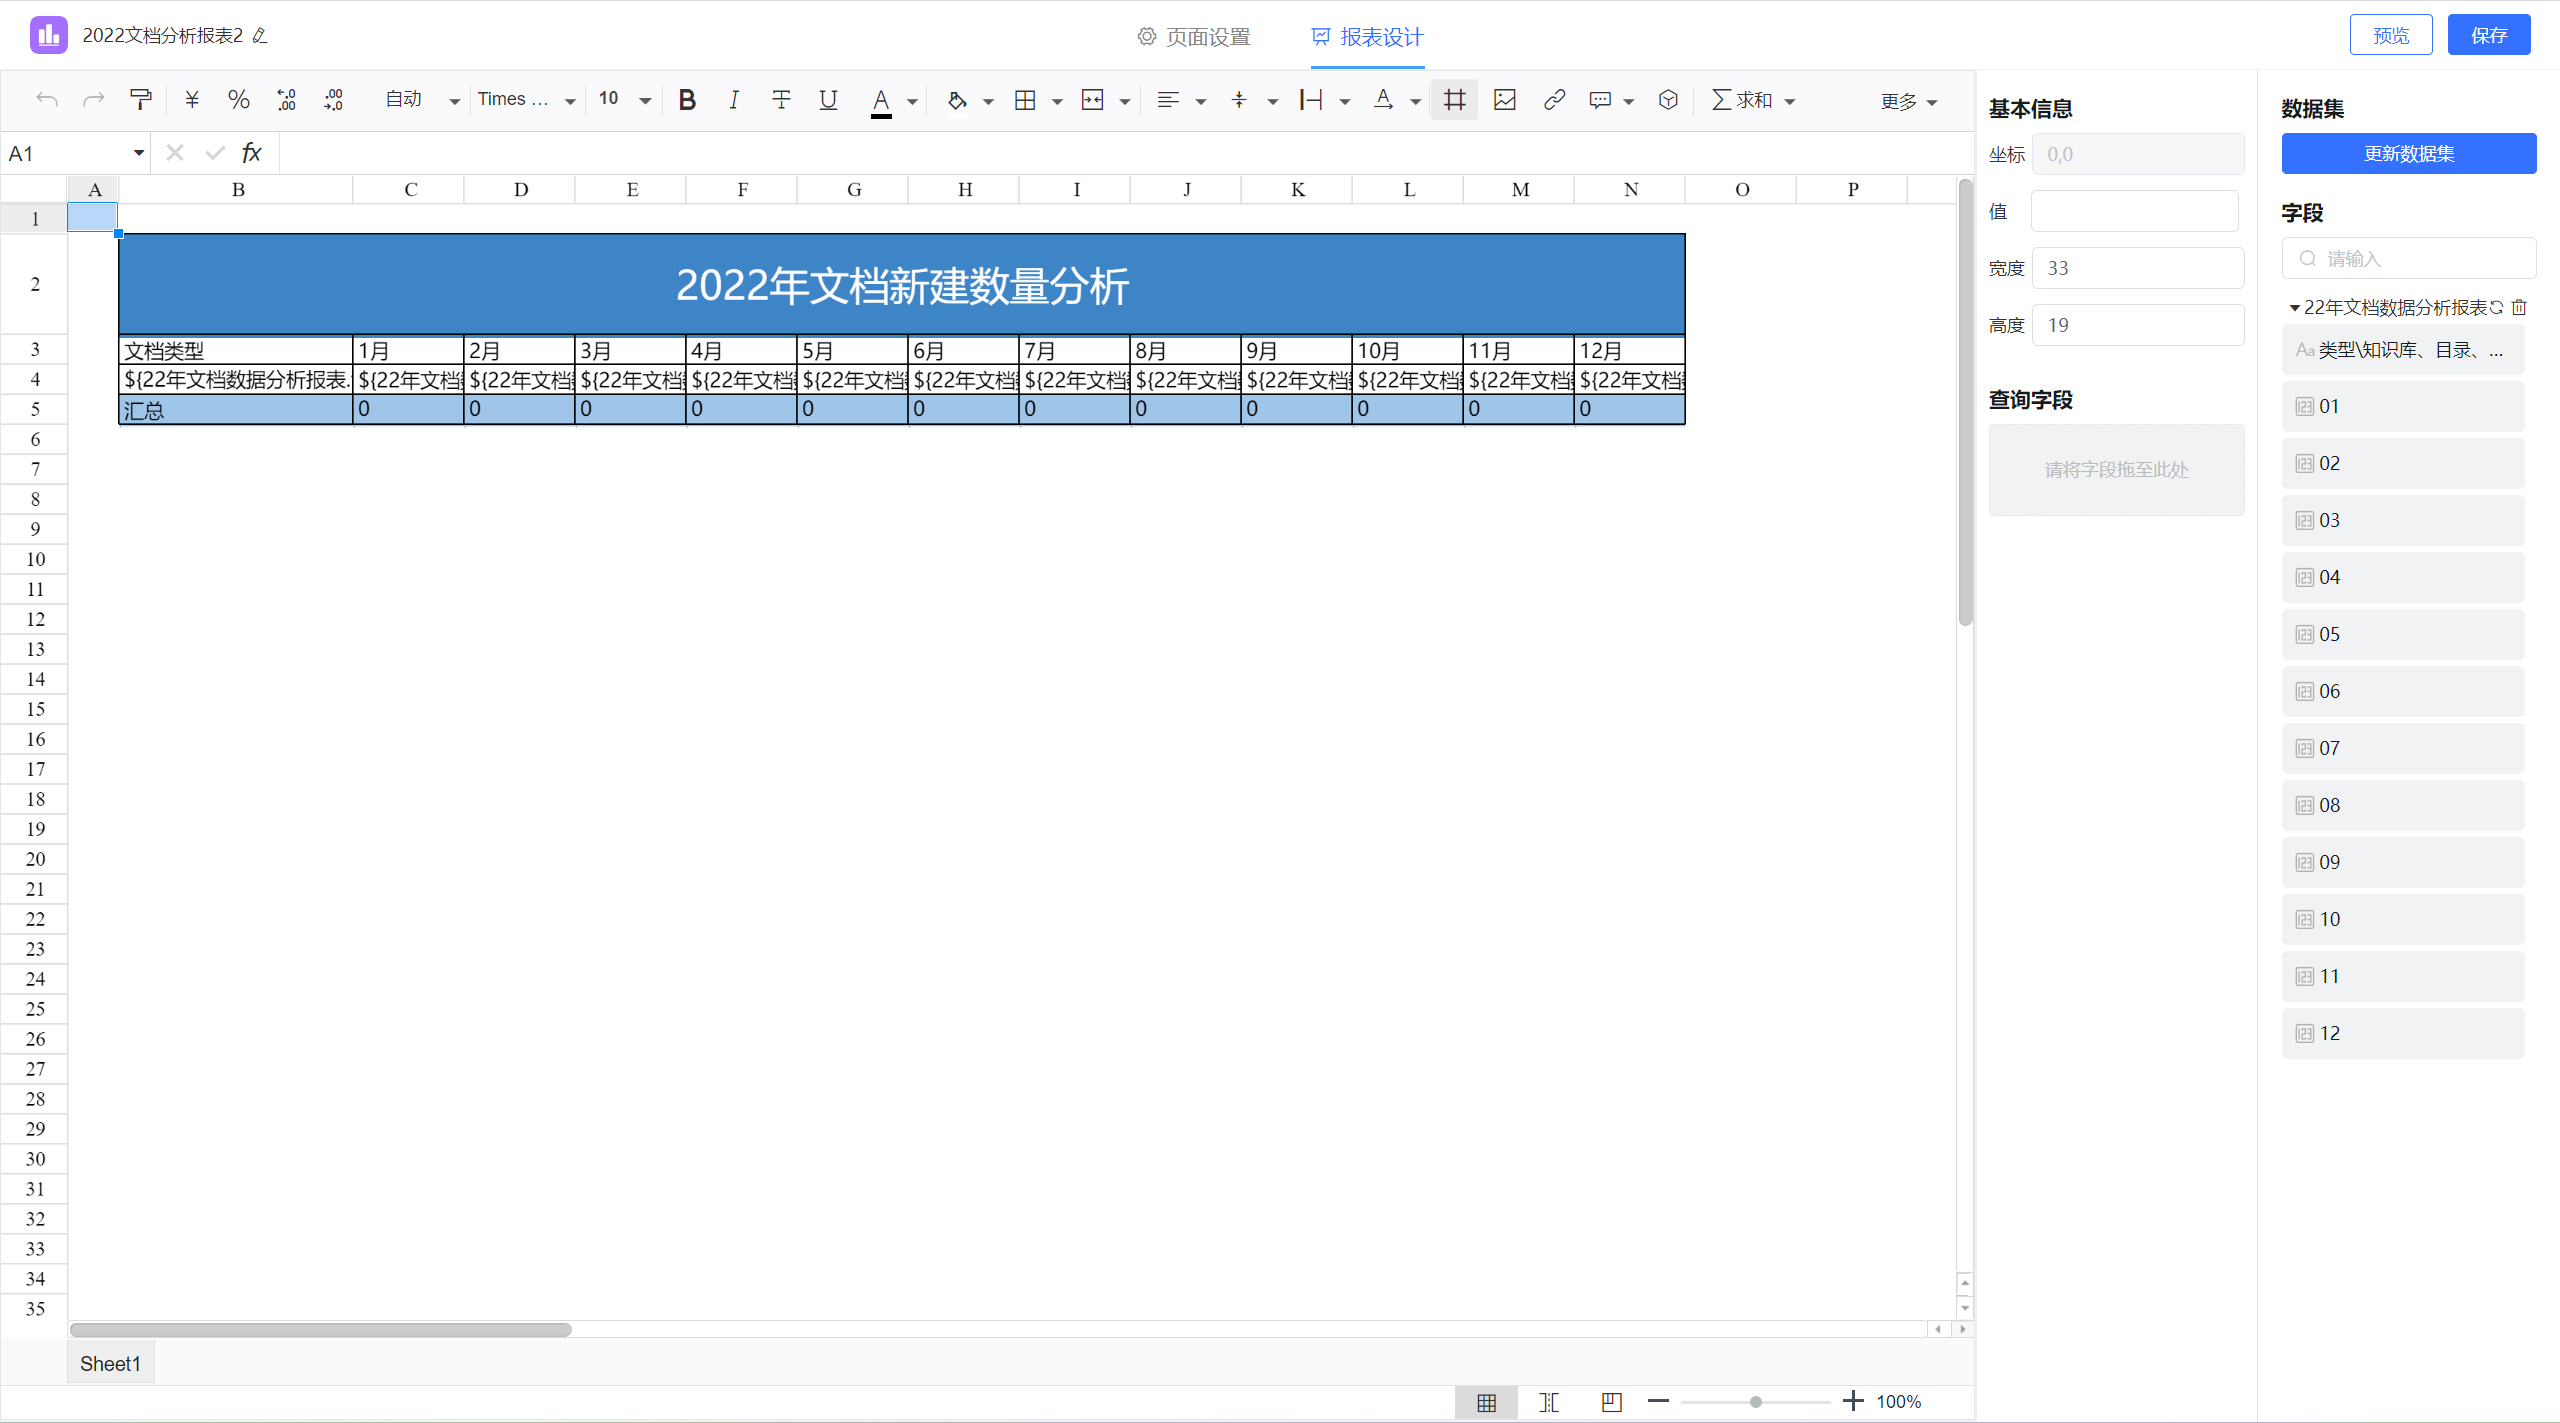Click the zoom slider handle
2560x1423 pixels.
click(1755, 1402)
